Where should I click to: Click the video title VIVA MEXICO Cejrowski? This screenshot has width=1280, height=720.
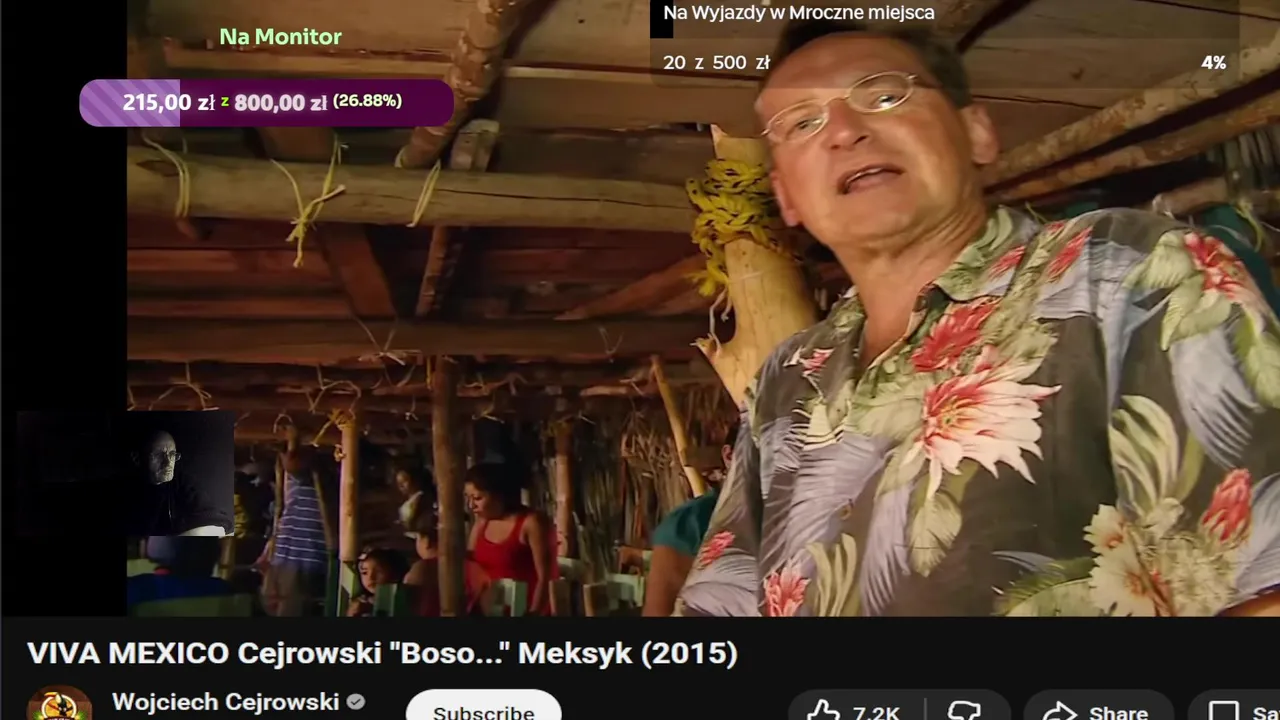pyautogui.click(x=382, y=653)
